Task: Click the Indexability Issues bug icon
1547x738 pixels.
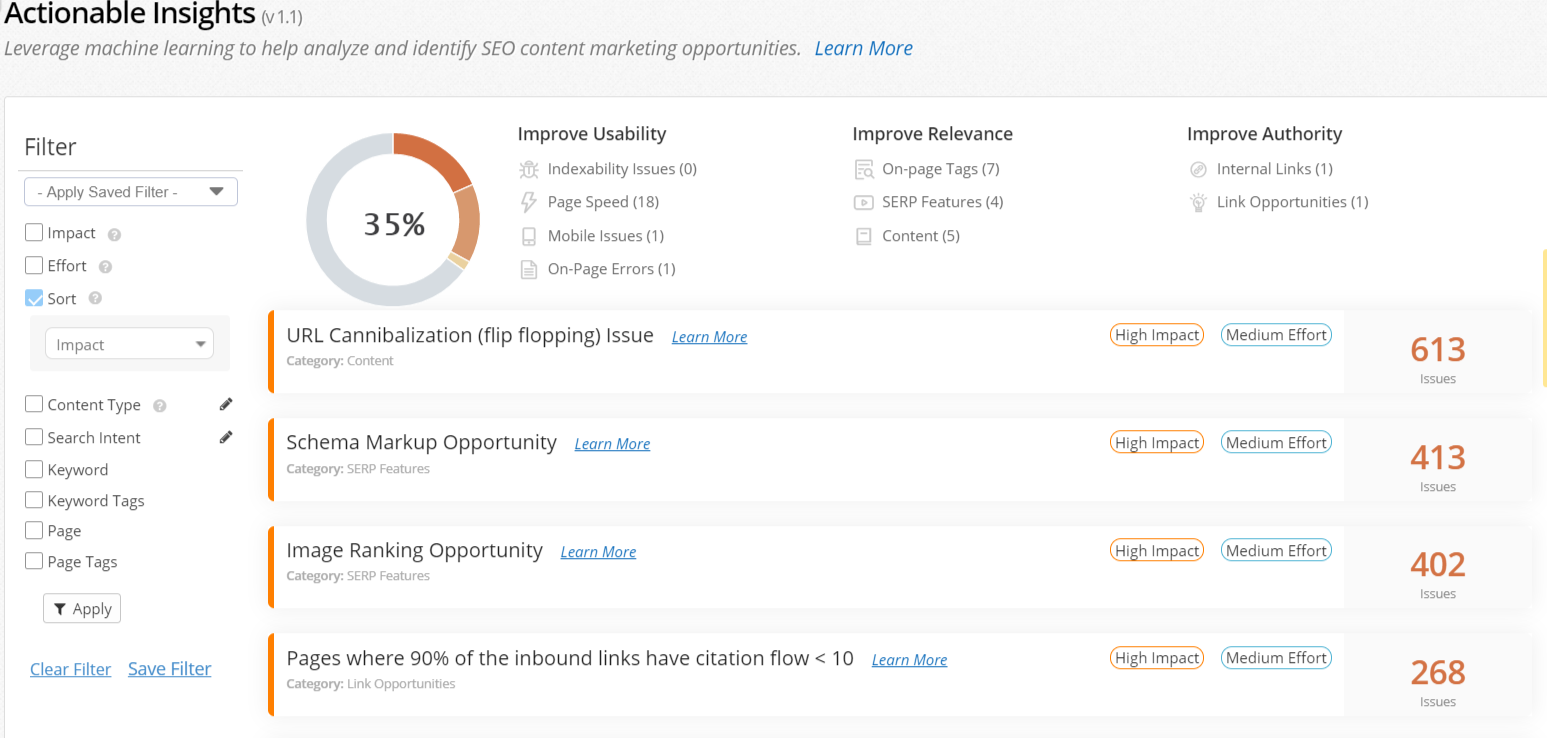Action: 529,169
